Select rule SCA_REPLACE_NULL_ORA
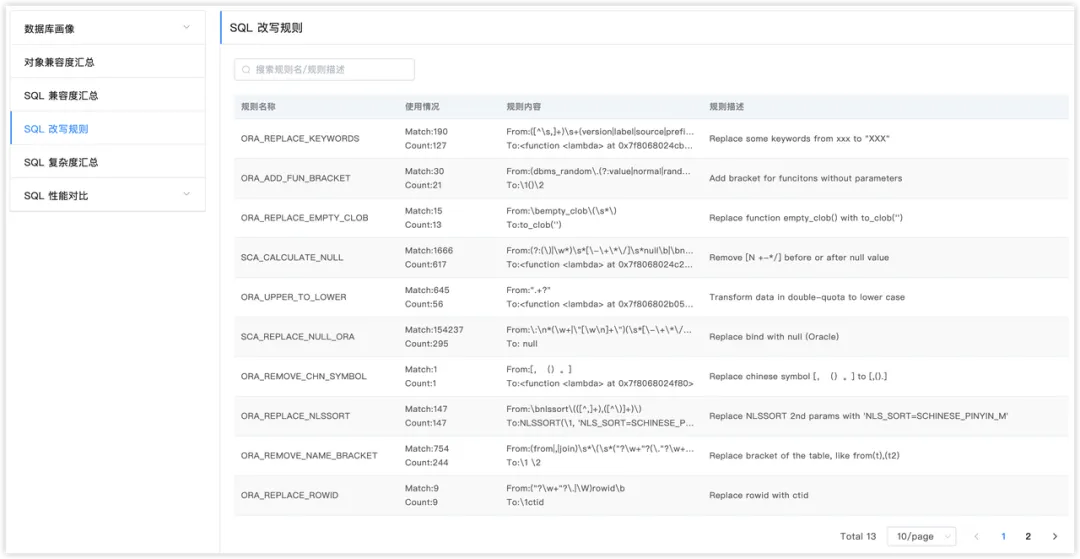Image resolution: width=1080 pixels, height=559 pixels. (298, 337)
